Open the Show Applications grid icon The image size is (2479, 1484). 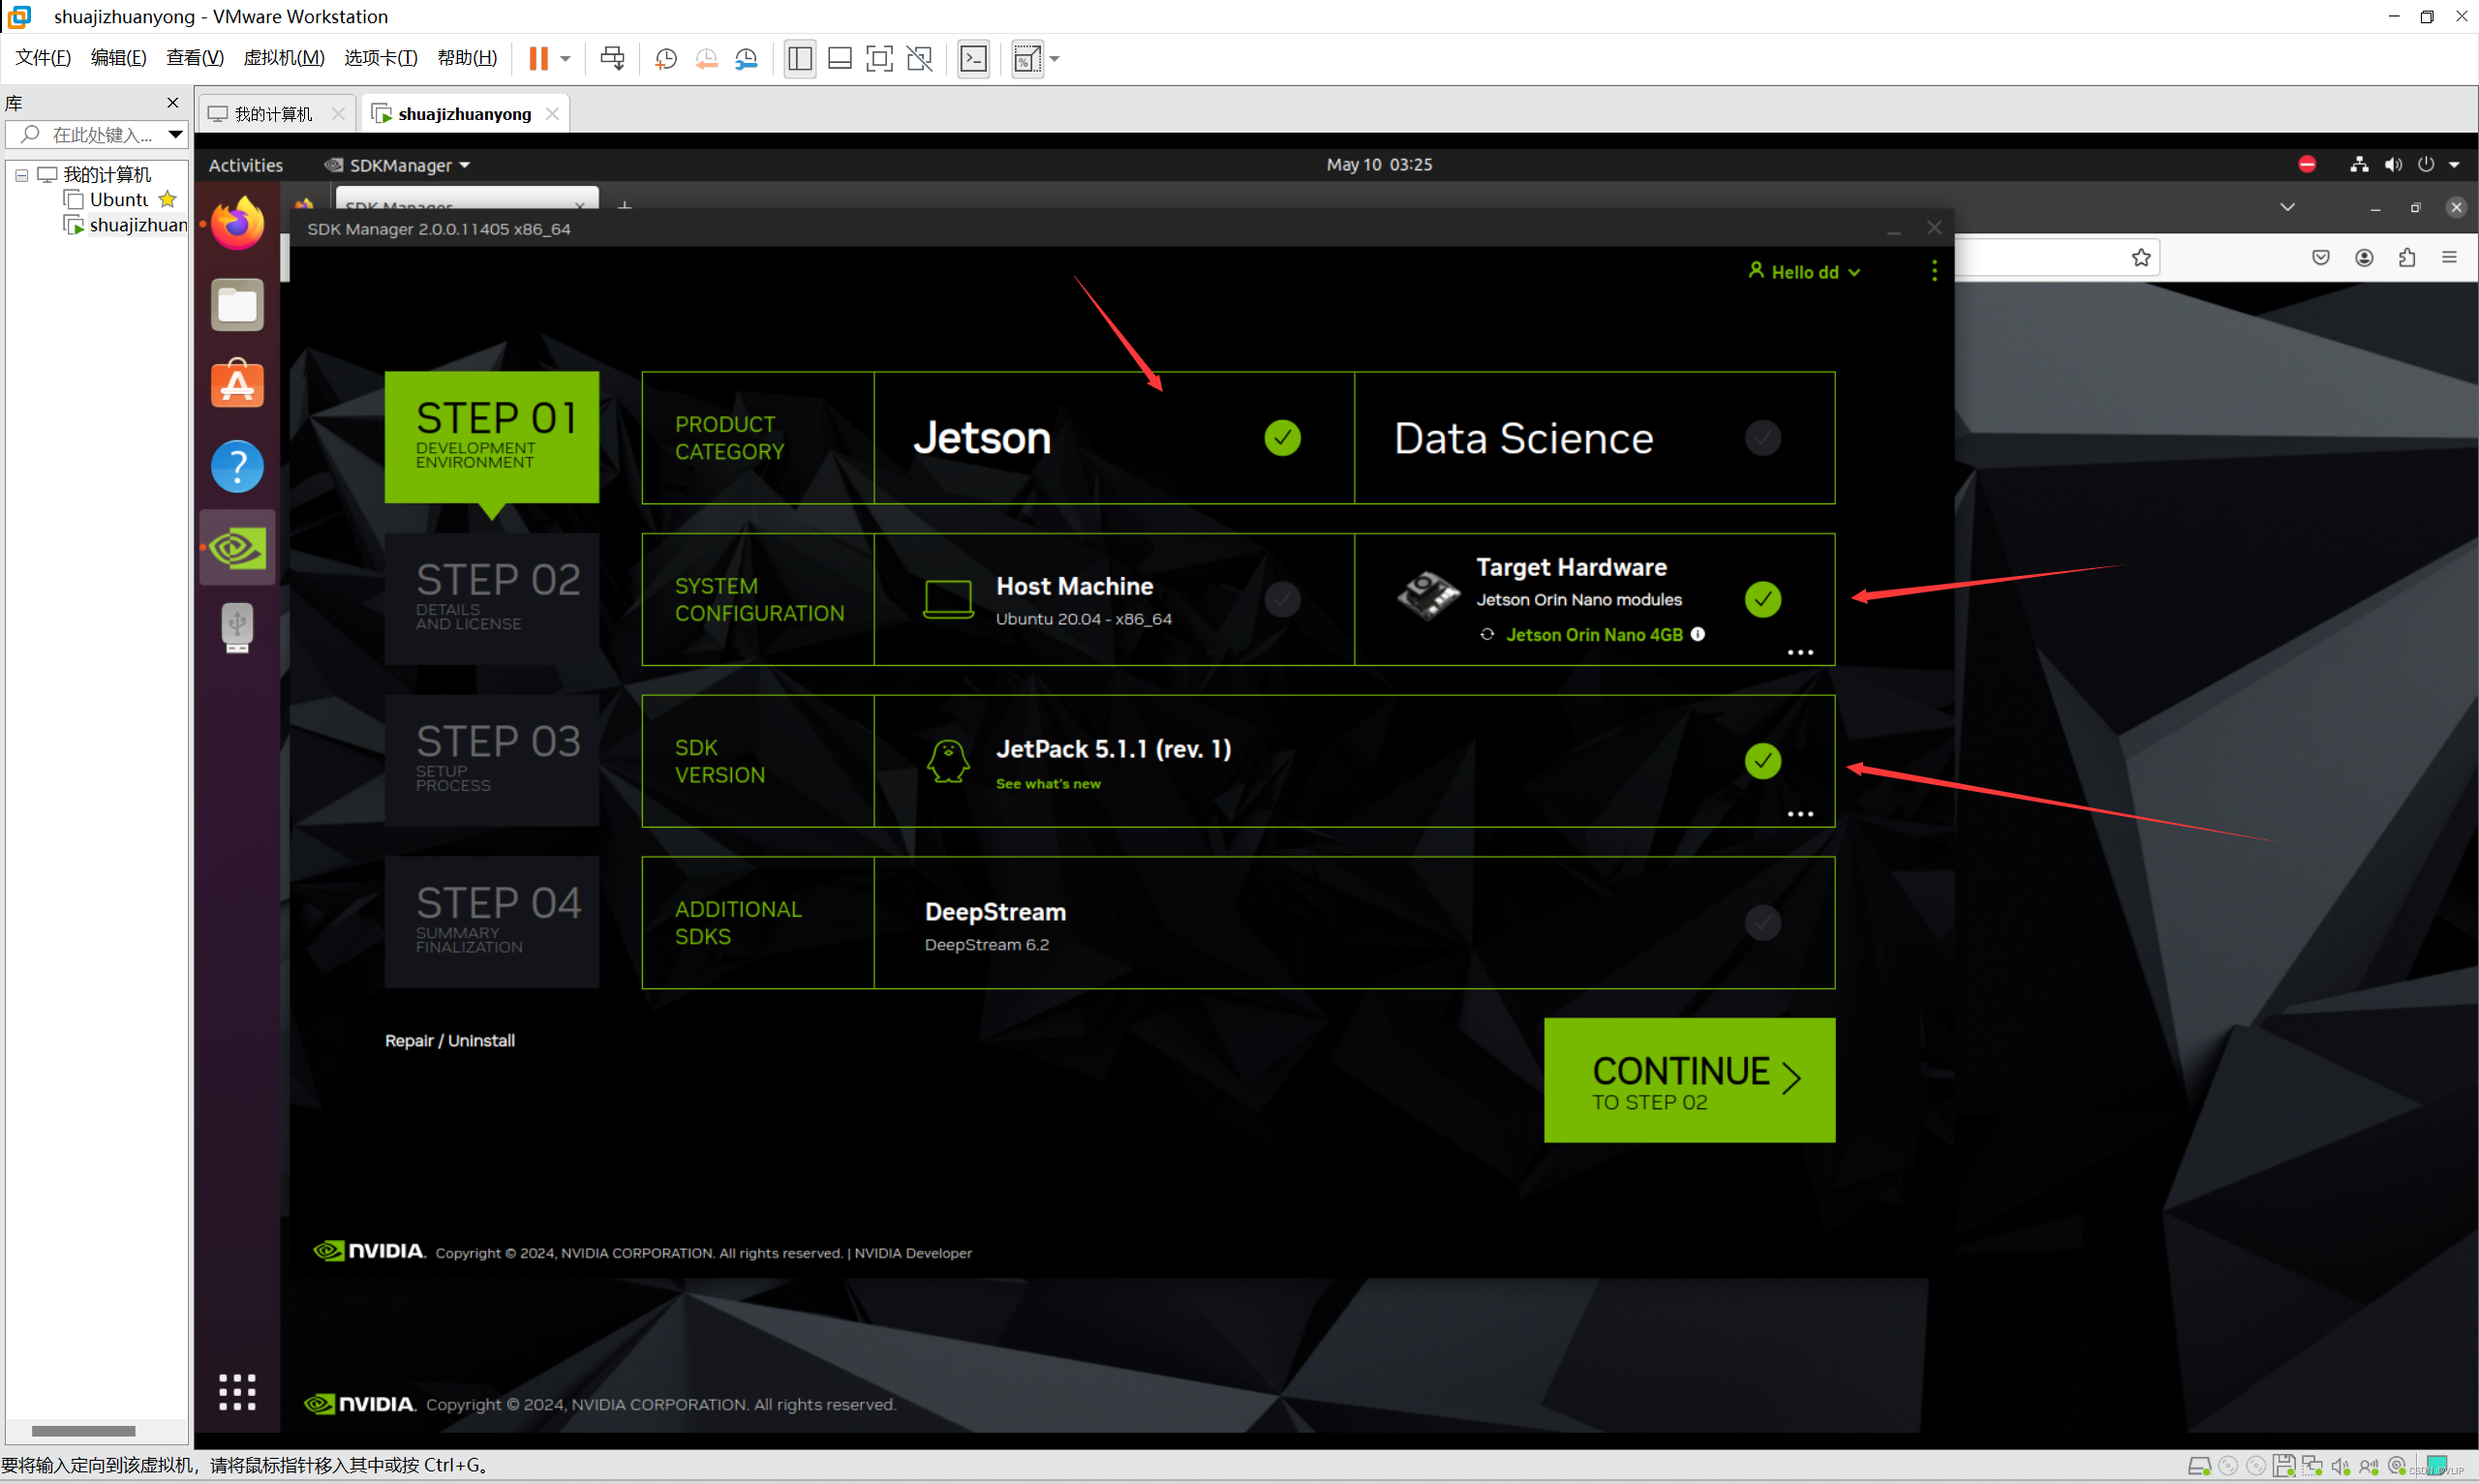point(237,1391)
